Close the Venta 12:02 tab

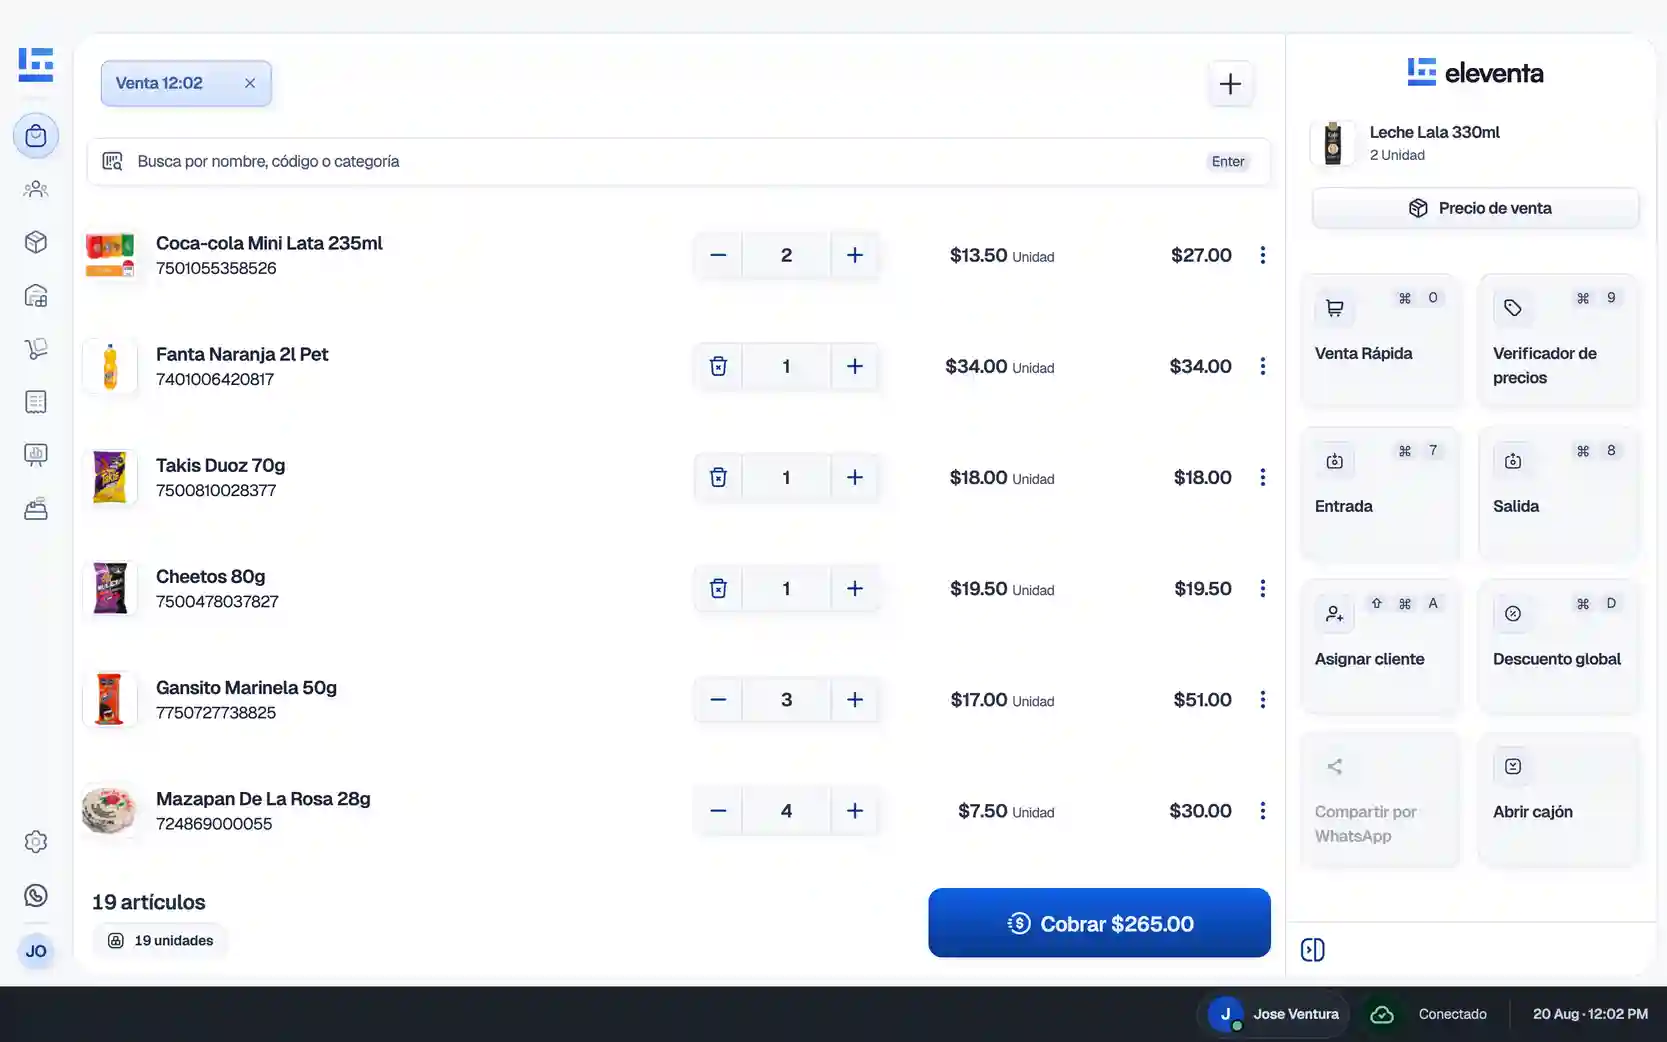tap(250, 83)
